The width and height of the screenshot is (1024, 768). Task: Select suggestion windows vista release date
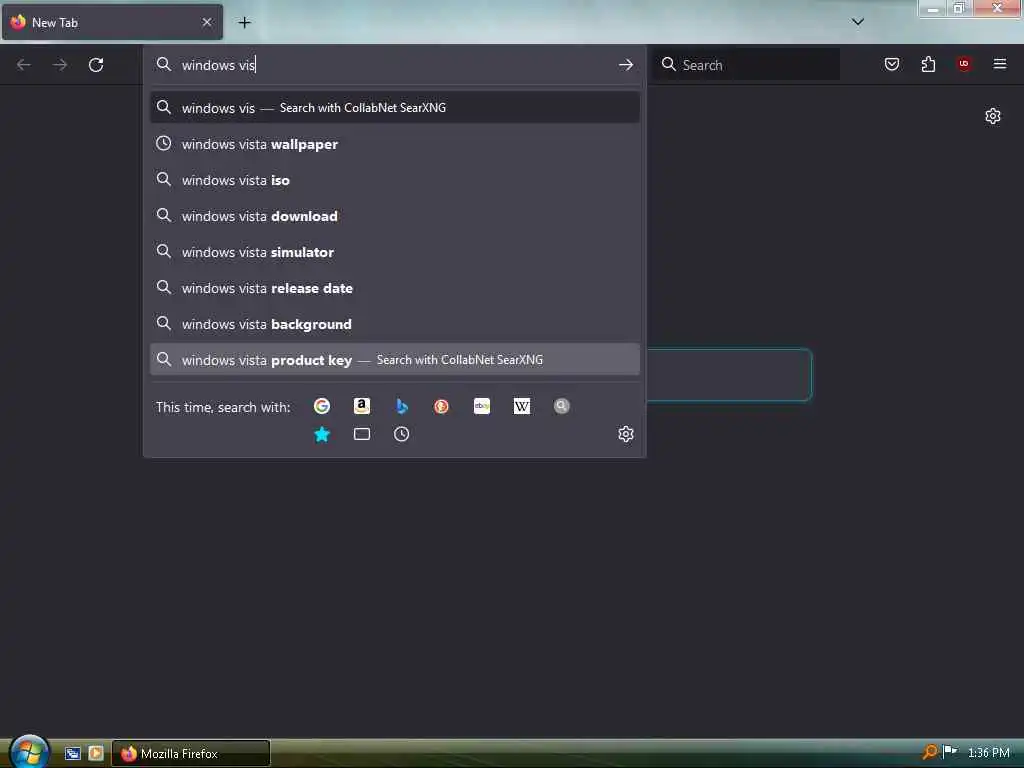coord(394,287)
